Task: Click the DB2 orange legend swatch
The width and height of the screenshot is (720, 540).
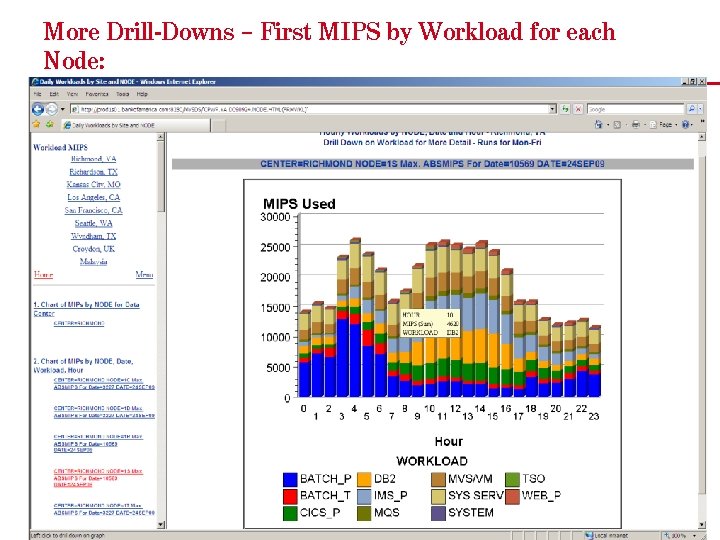Action: click(364, 479)
